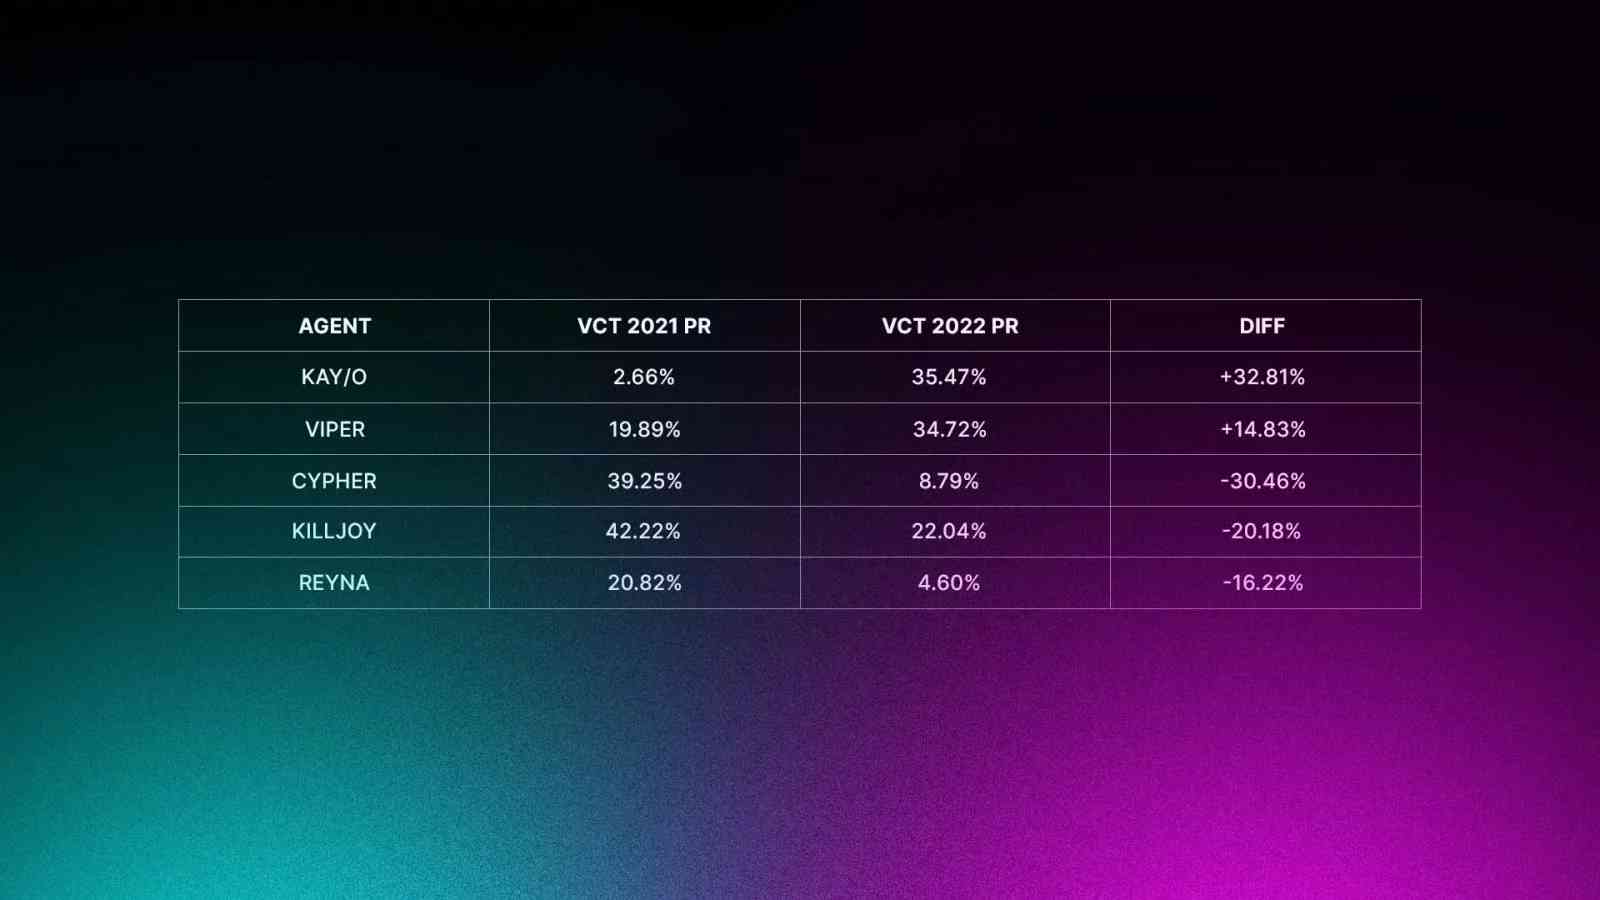The width and height of the screenshot is (1600, 900).
Task: Click the KAY/O agent cell
Action: click(x=334, y=377)
